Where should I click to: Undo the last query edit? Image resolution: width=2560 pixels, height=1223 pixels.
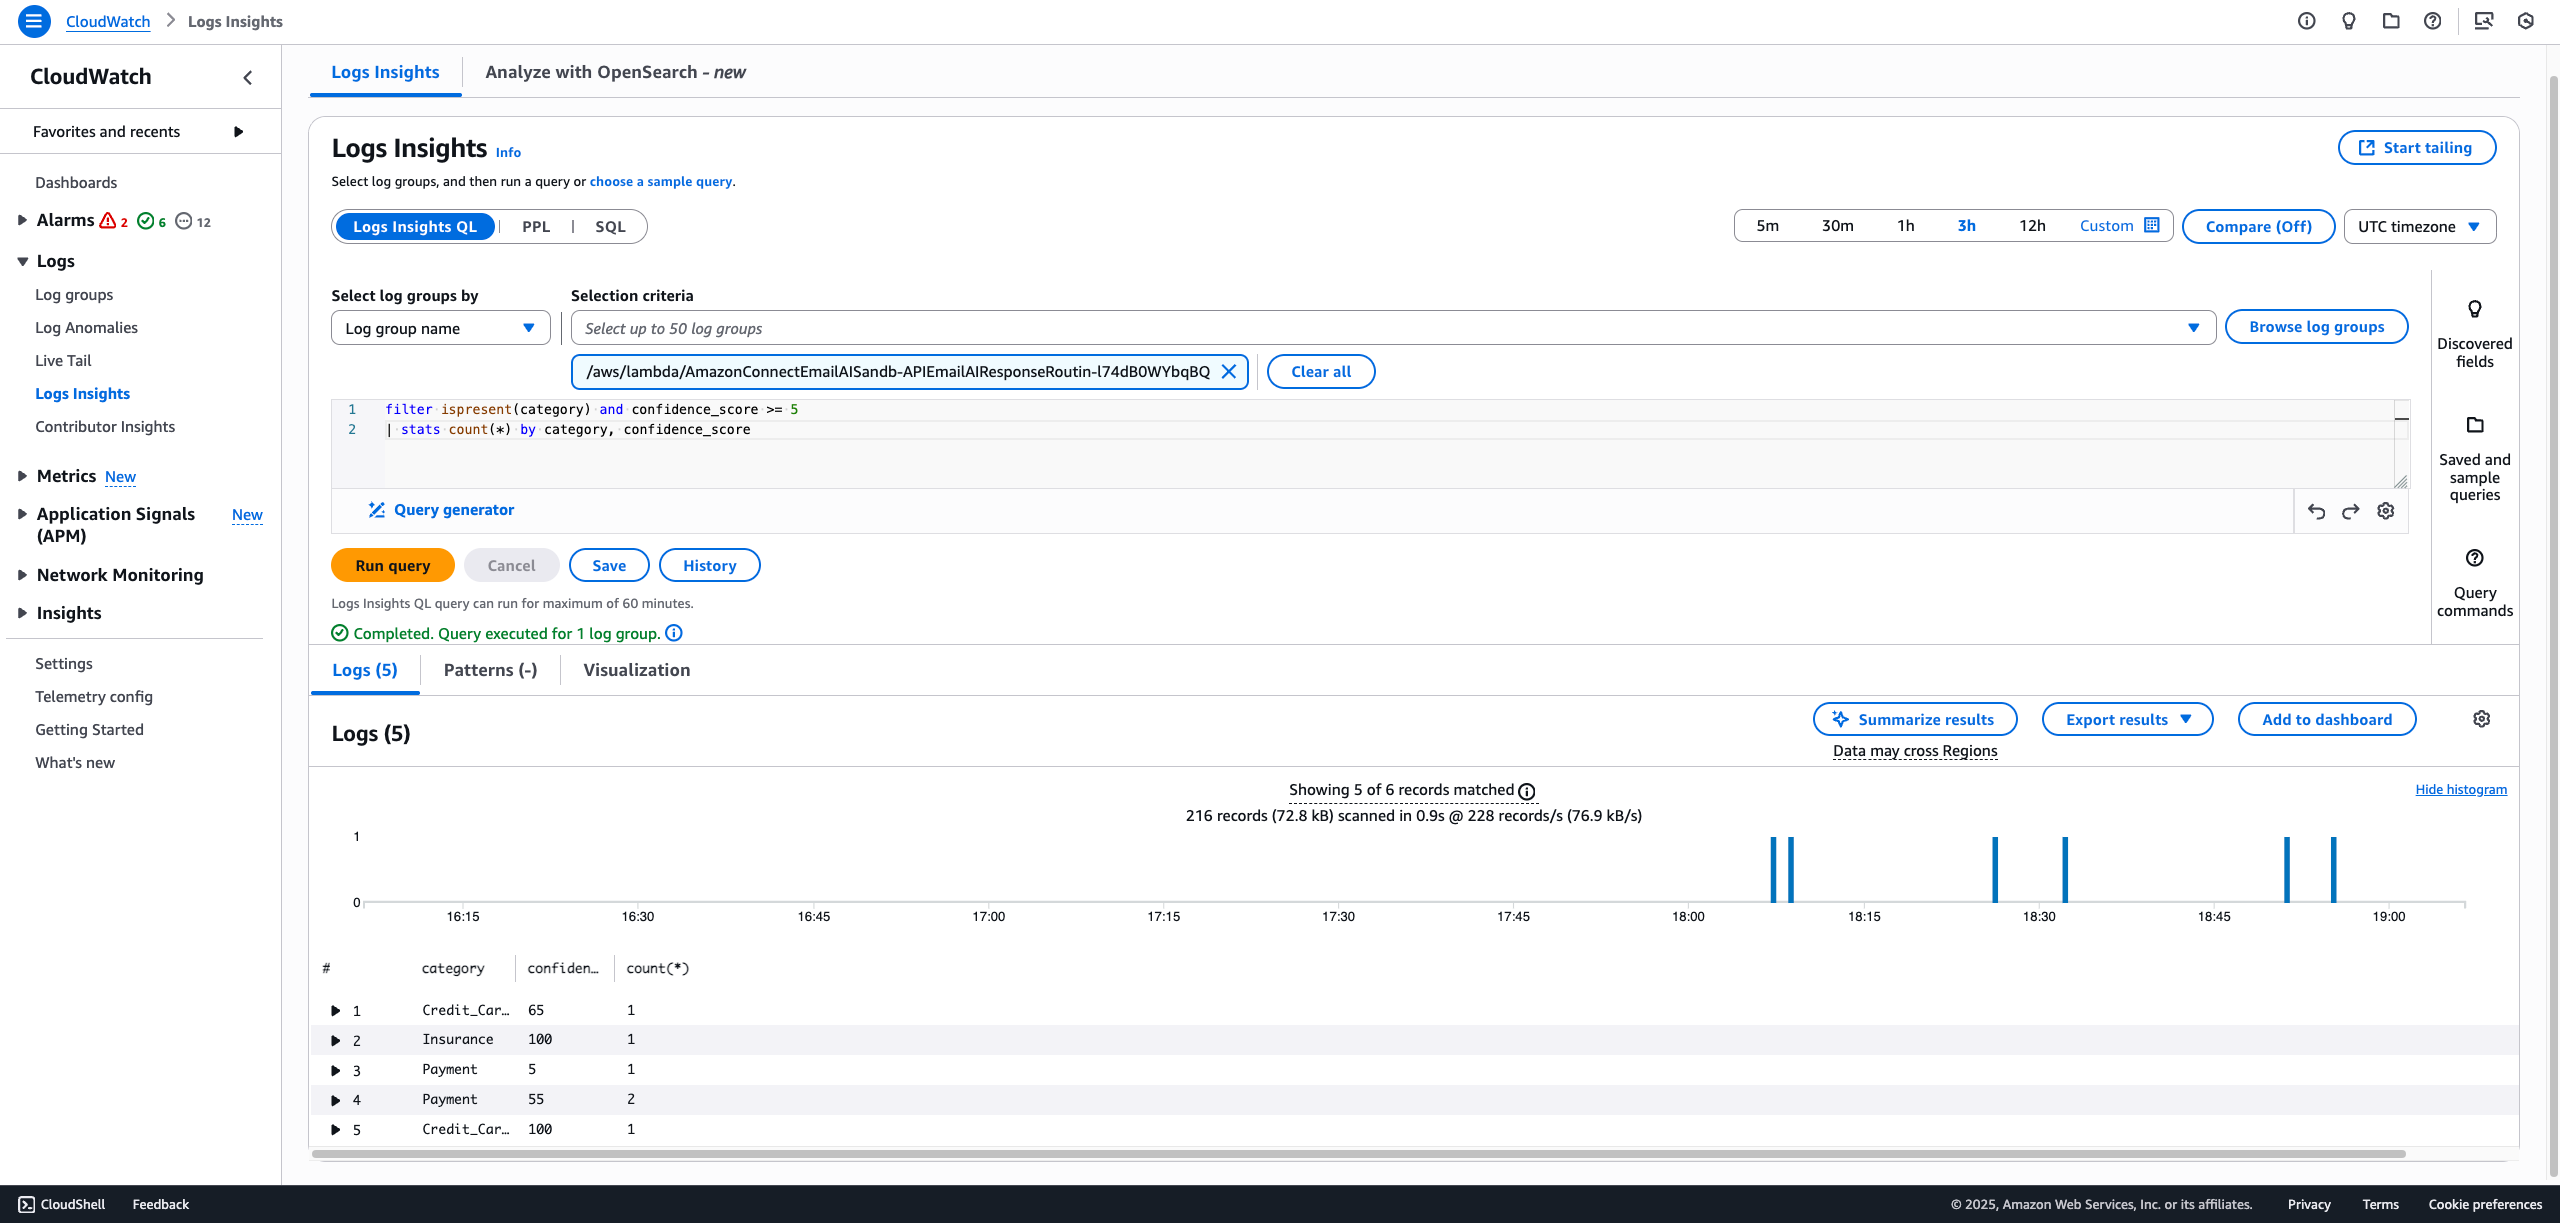[x=2316, y=511]
